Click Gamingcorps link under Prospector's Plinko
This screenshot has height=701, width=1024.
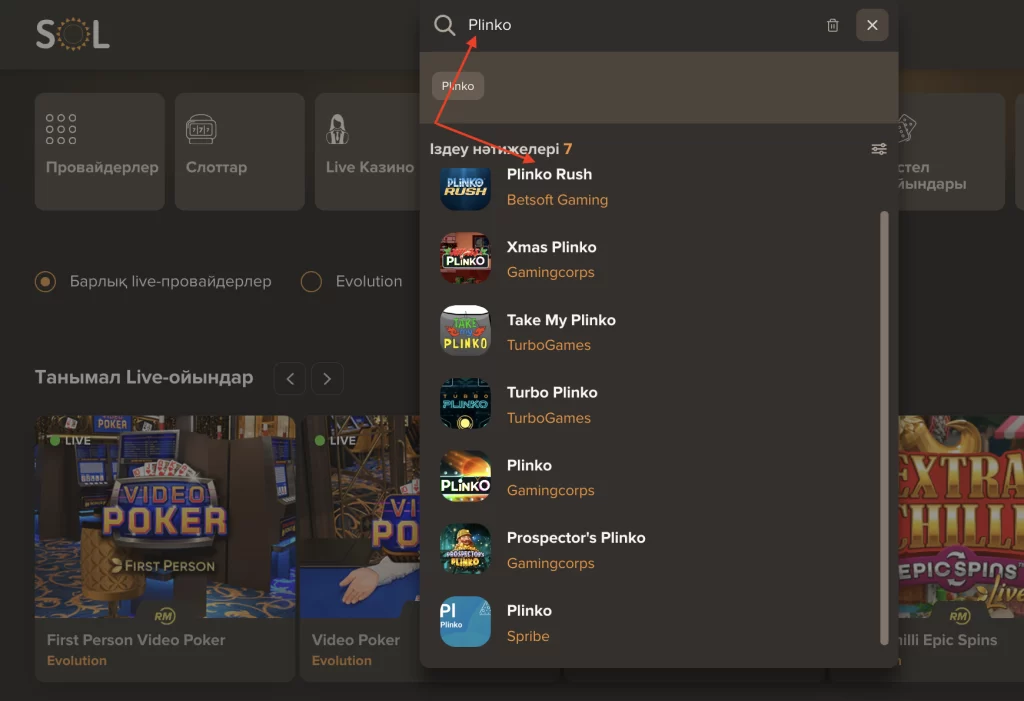click(551, 563)
